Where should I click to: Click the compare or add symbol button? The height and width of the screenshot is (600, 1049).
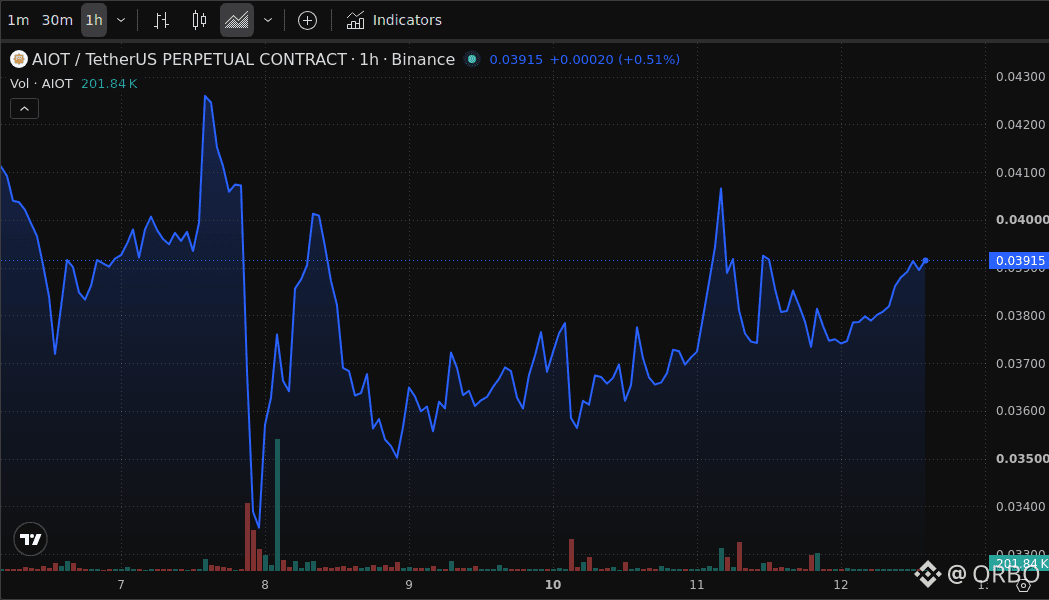pos(307,20)
